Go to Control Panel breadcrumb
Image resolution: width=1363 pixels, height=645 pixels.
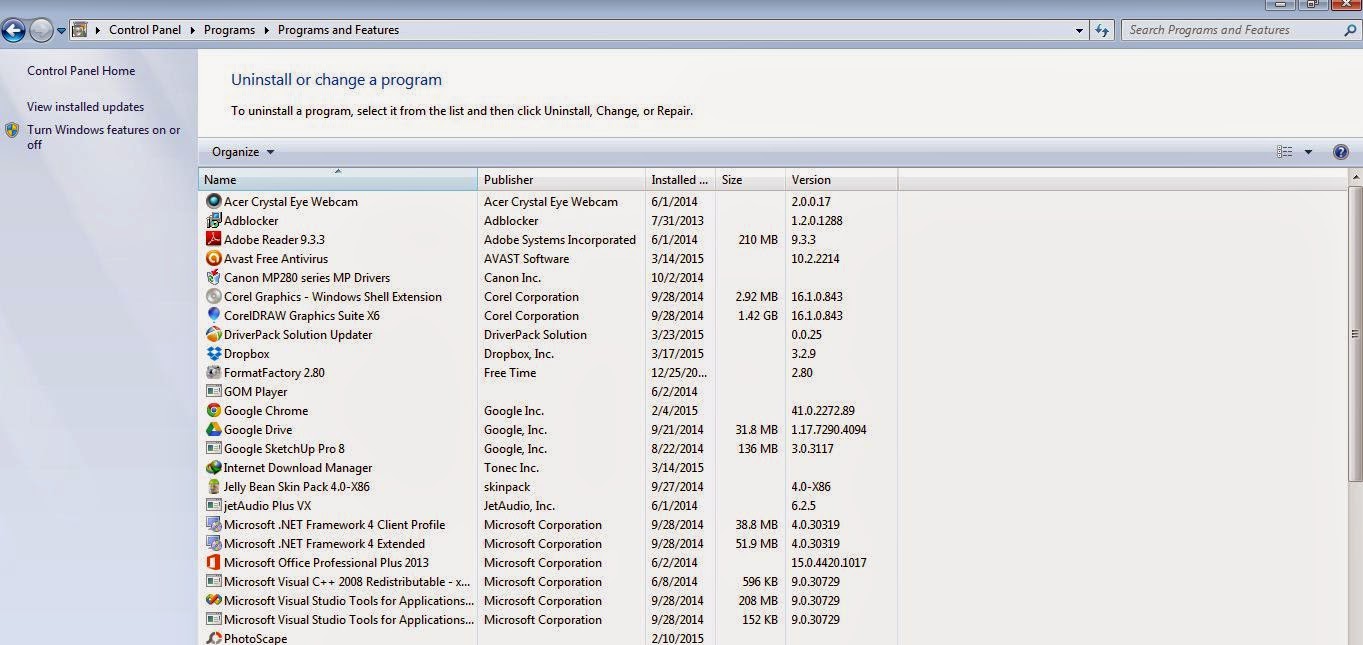[x=145, y=30]
